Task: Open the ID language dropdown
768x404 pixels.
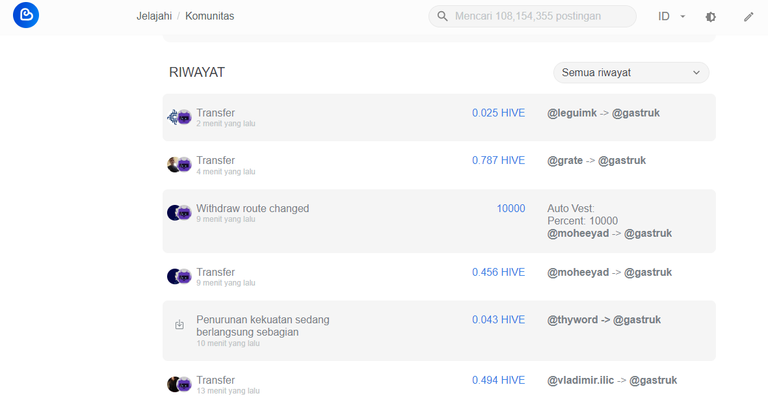Action: (672, 16)
